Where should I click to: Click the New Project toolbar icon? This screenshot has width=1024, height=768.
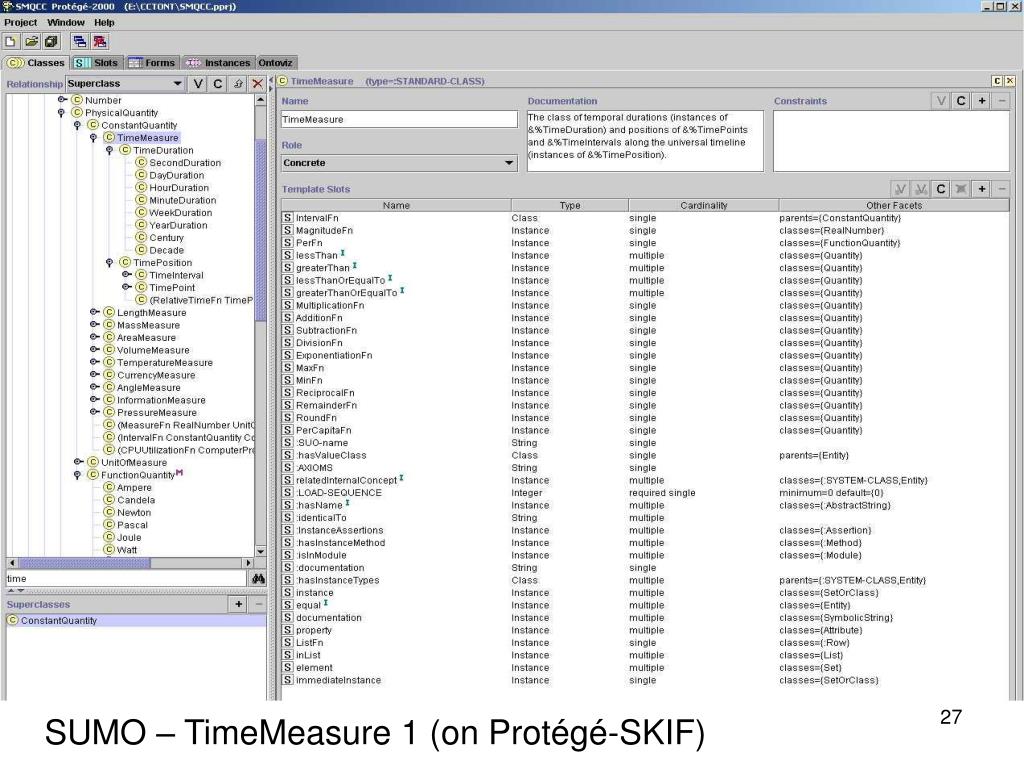(11, 42)
